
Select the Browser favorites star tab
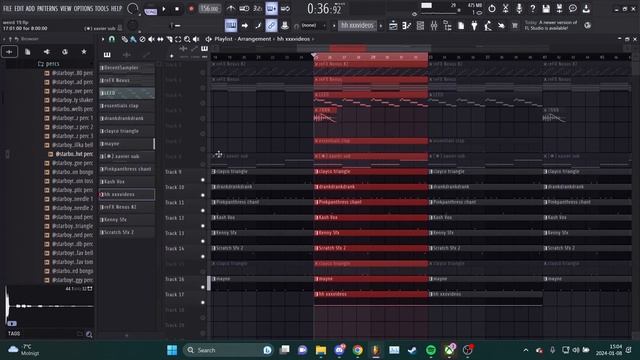click(x=84, y=52)
